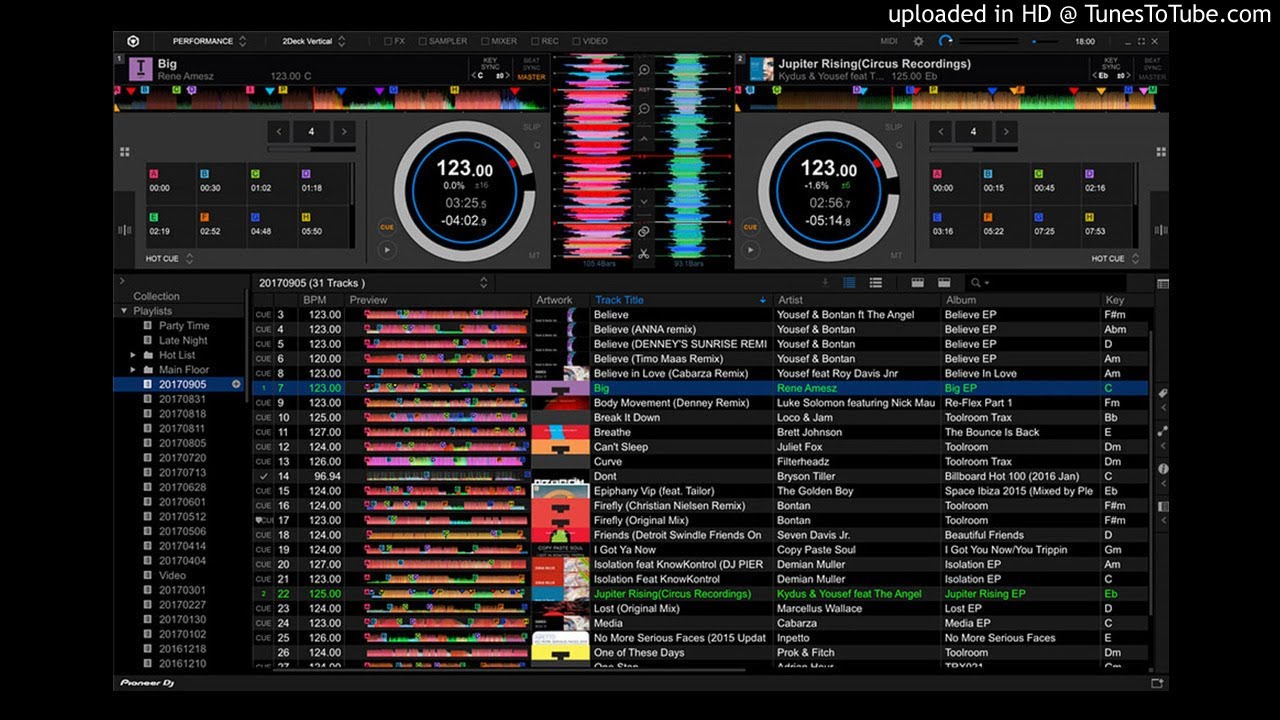Sort by the Album column header
This screenshot has width=1280, height=720.
tap(1021, 300)
